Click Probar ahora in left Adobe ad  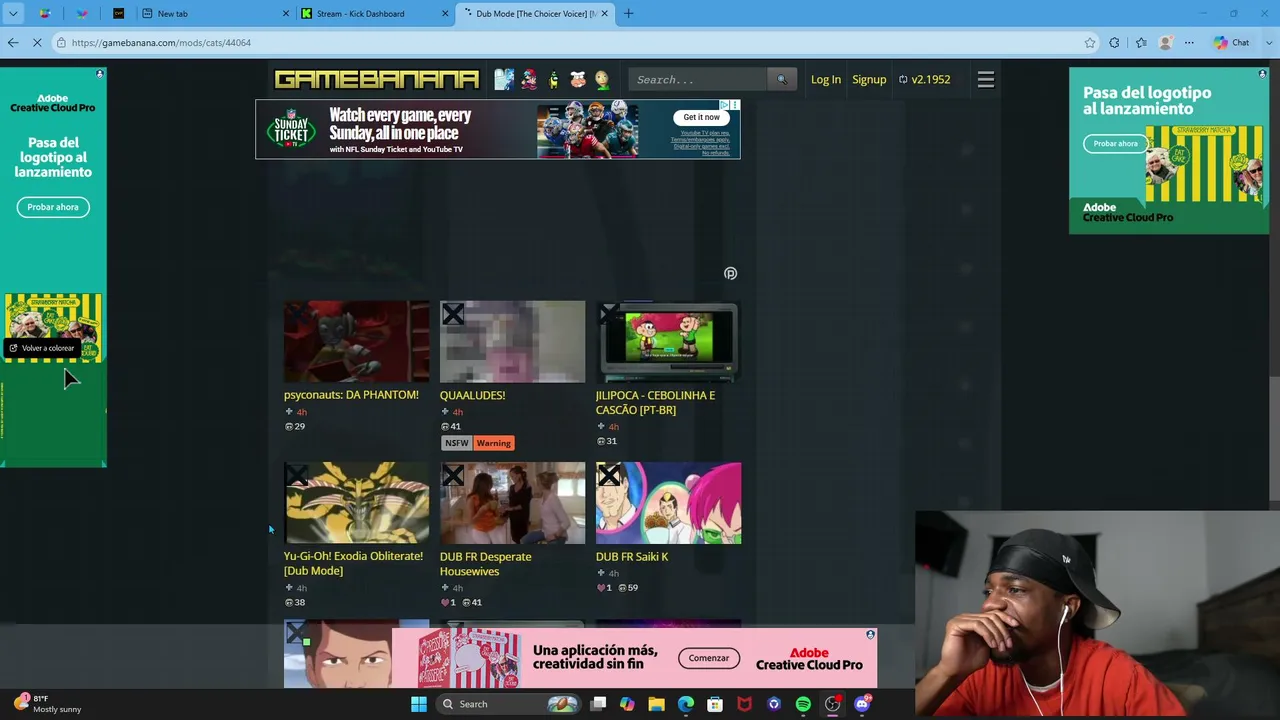click(53, 207)
